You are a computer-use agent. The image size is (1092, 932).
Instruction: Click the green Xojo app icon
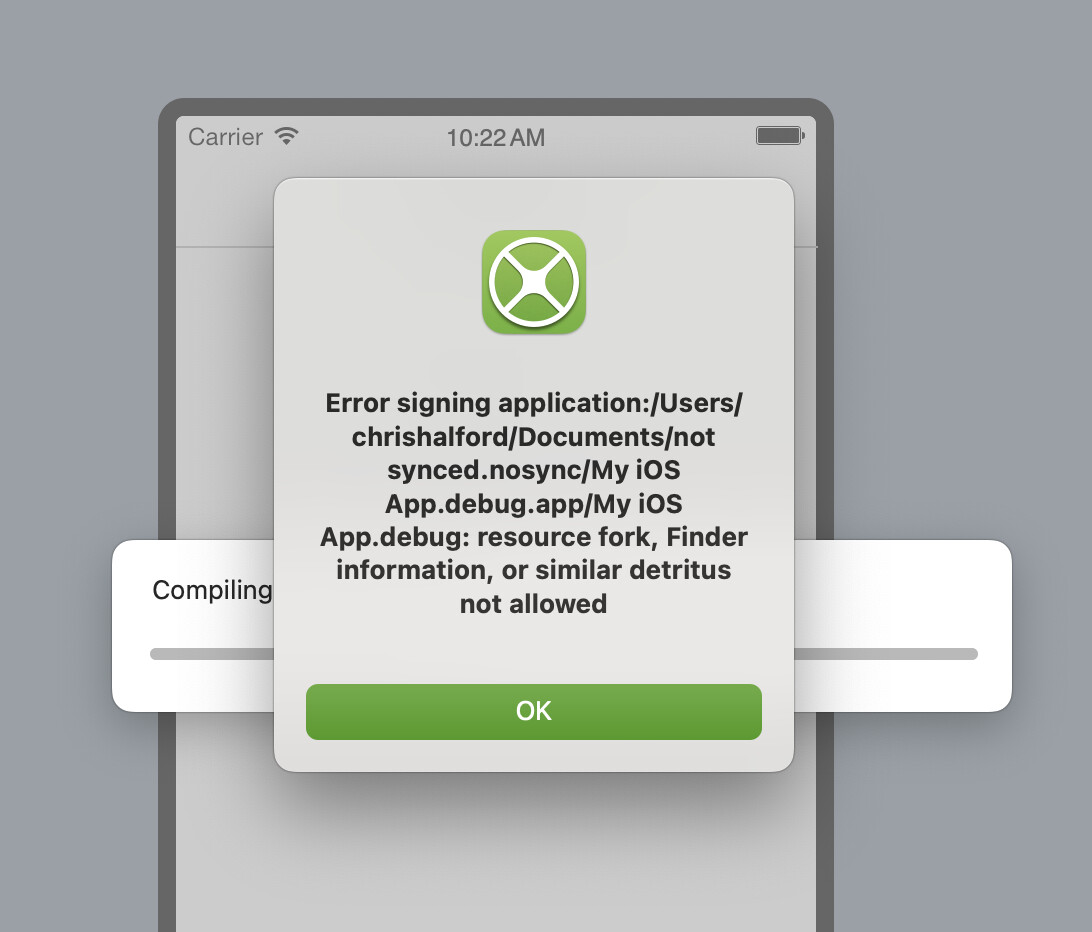[533, 282]
